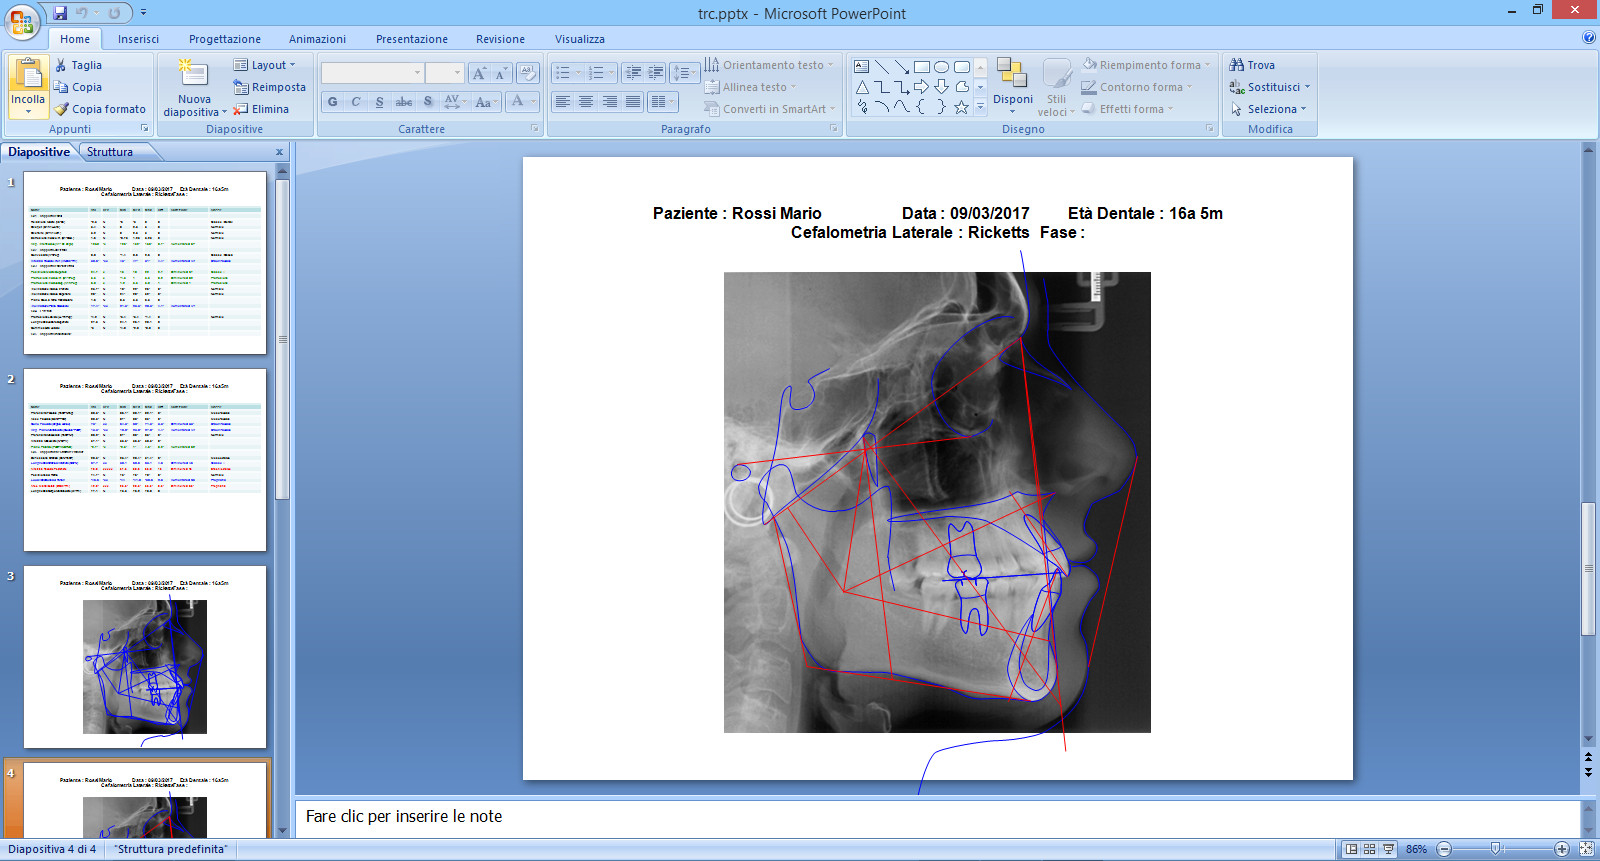The height and width of the screenshot is (861, 1600).
Task: Select the arrow line shape
Action: point(902,67)
